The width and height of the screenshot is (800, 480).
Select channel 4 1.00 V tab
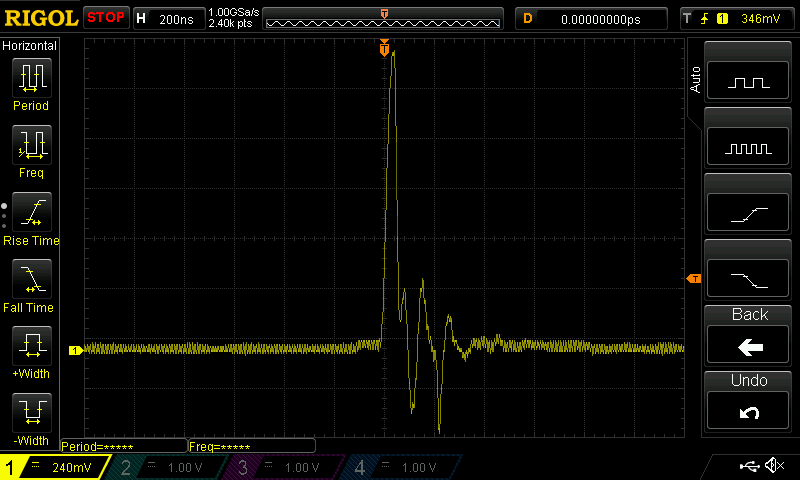coord(403,467)
